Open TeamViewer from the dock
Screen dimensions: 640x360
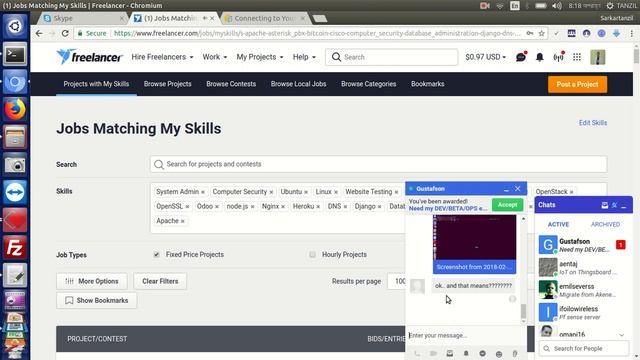click(15, 192)
